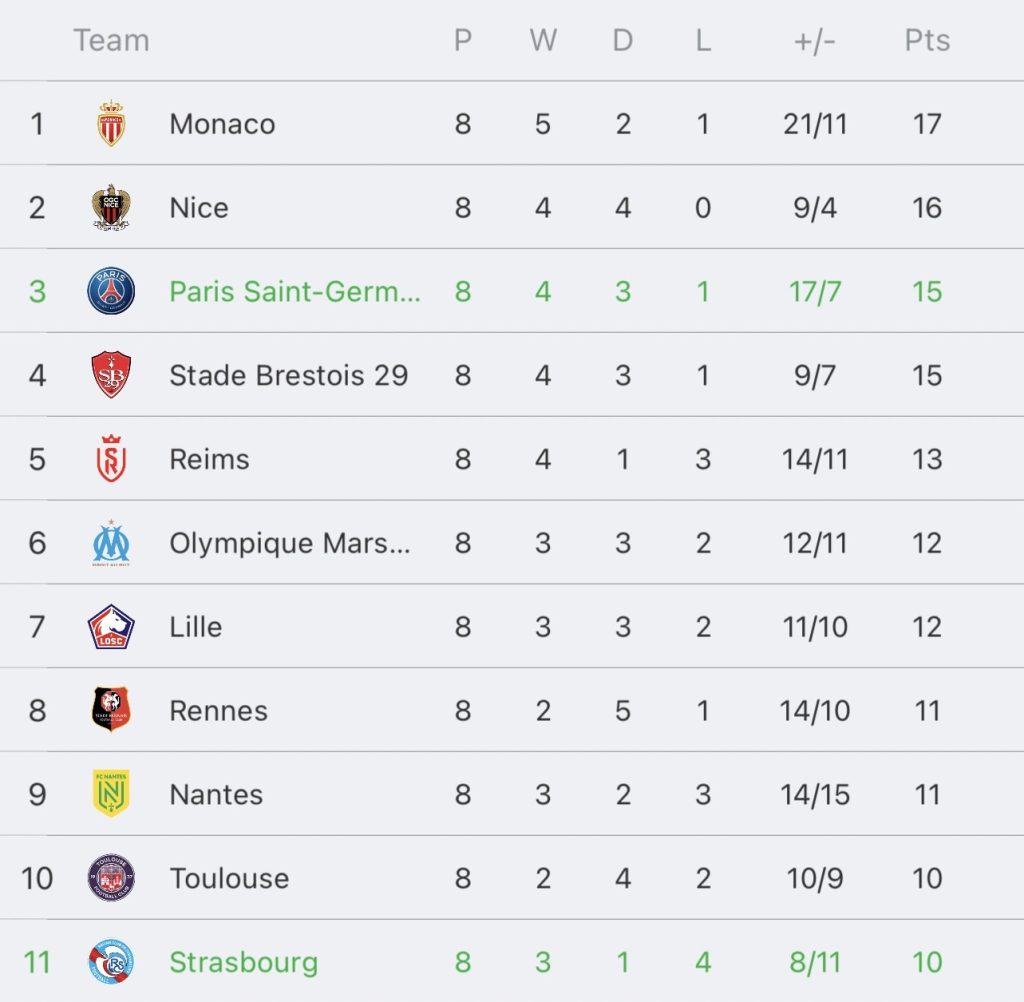Click the W wins column header
Viewport: 1024px width, 1002px height.
pyautogui.click(x=543, y=41)
